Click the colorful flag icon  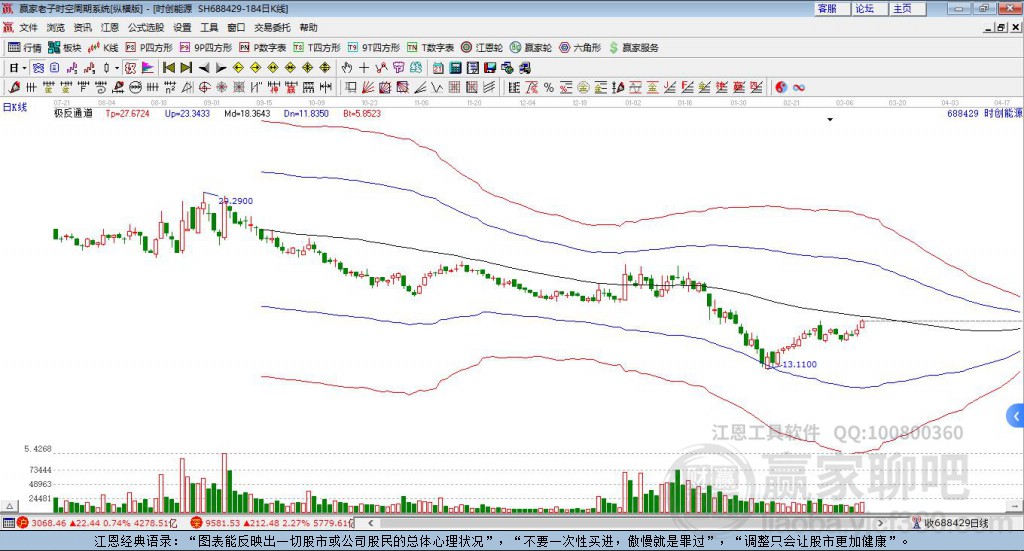click(x=148, y=68)
